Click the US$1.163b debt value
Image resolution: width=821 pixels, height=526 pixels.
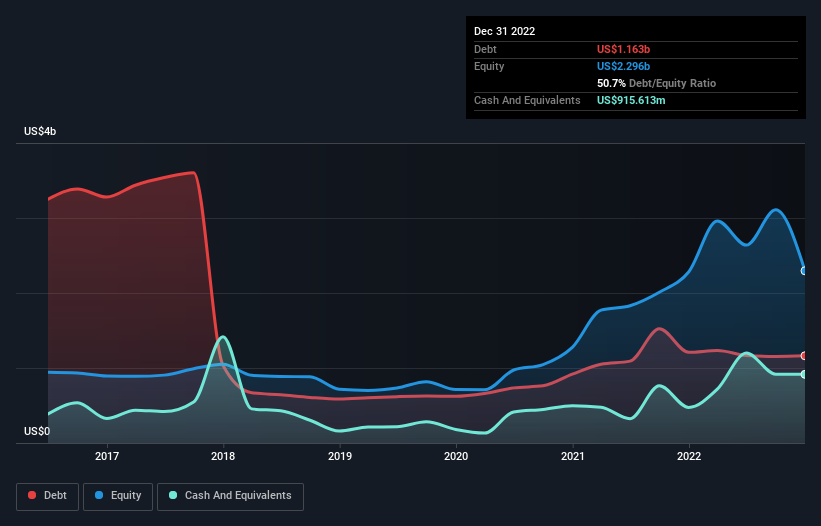[x=623, y=49]
